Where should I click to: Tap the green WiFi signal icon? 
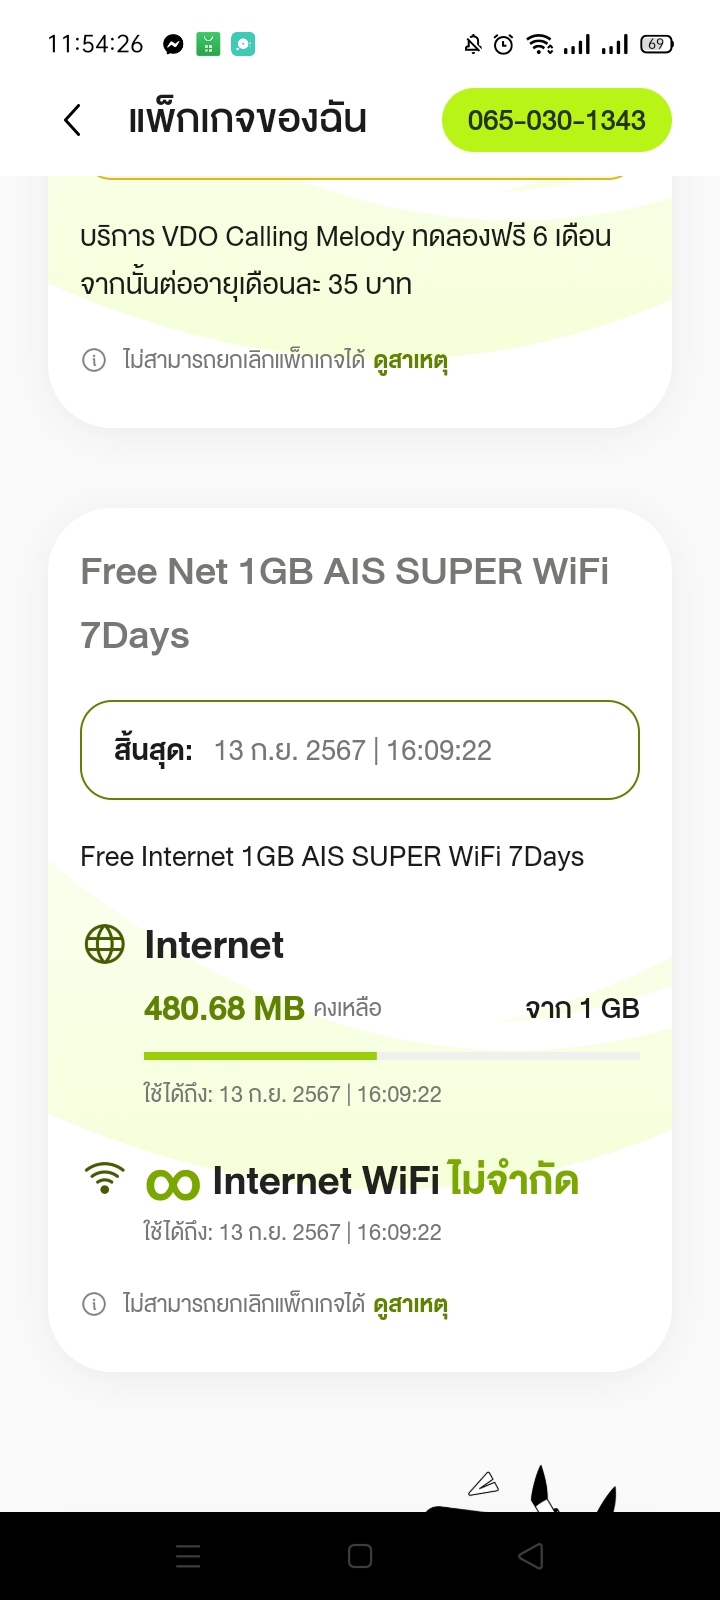tap(105, 1180)
